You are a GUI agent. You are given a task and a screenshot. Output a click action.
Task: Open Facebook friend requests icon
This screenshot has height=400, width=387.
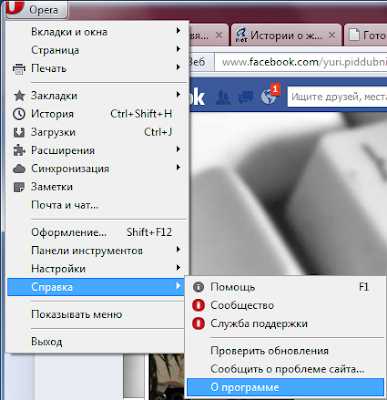[x=223, y=97]
